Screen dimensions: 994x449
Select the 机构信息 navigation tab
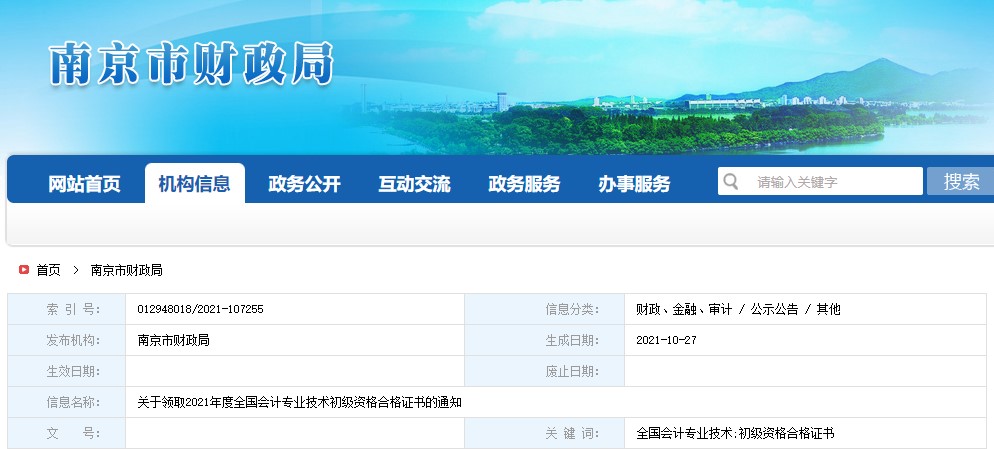[x=194, y=184]
